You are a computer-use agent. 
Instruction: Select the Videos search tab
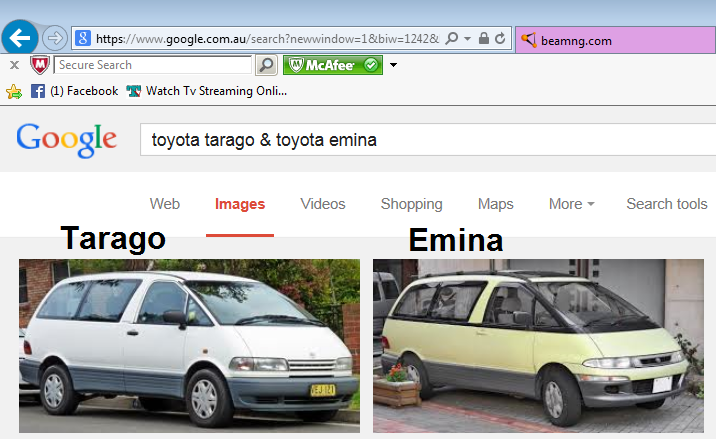(322, 204)
